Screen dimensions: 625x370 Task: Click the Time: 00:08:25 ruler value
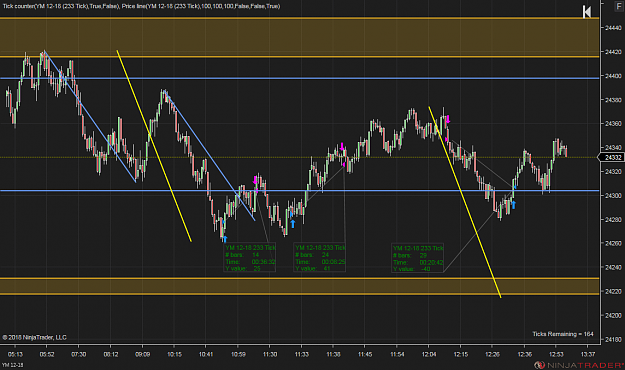(x=320, y=262)
